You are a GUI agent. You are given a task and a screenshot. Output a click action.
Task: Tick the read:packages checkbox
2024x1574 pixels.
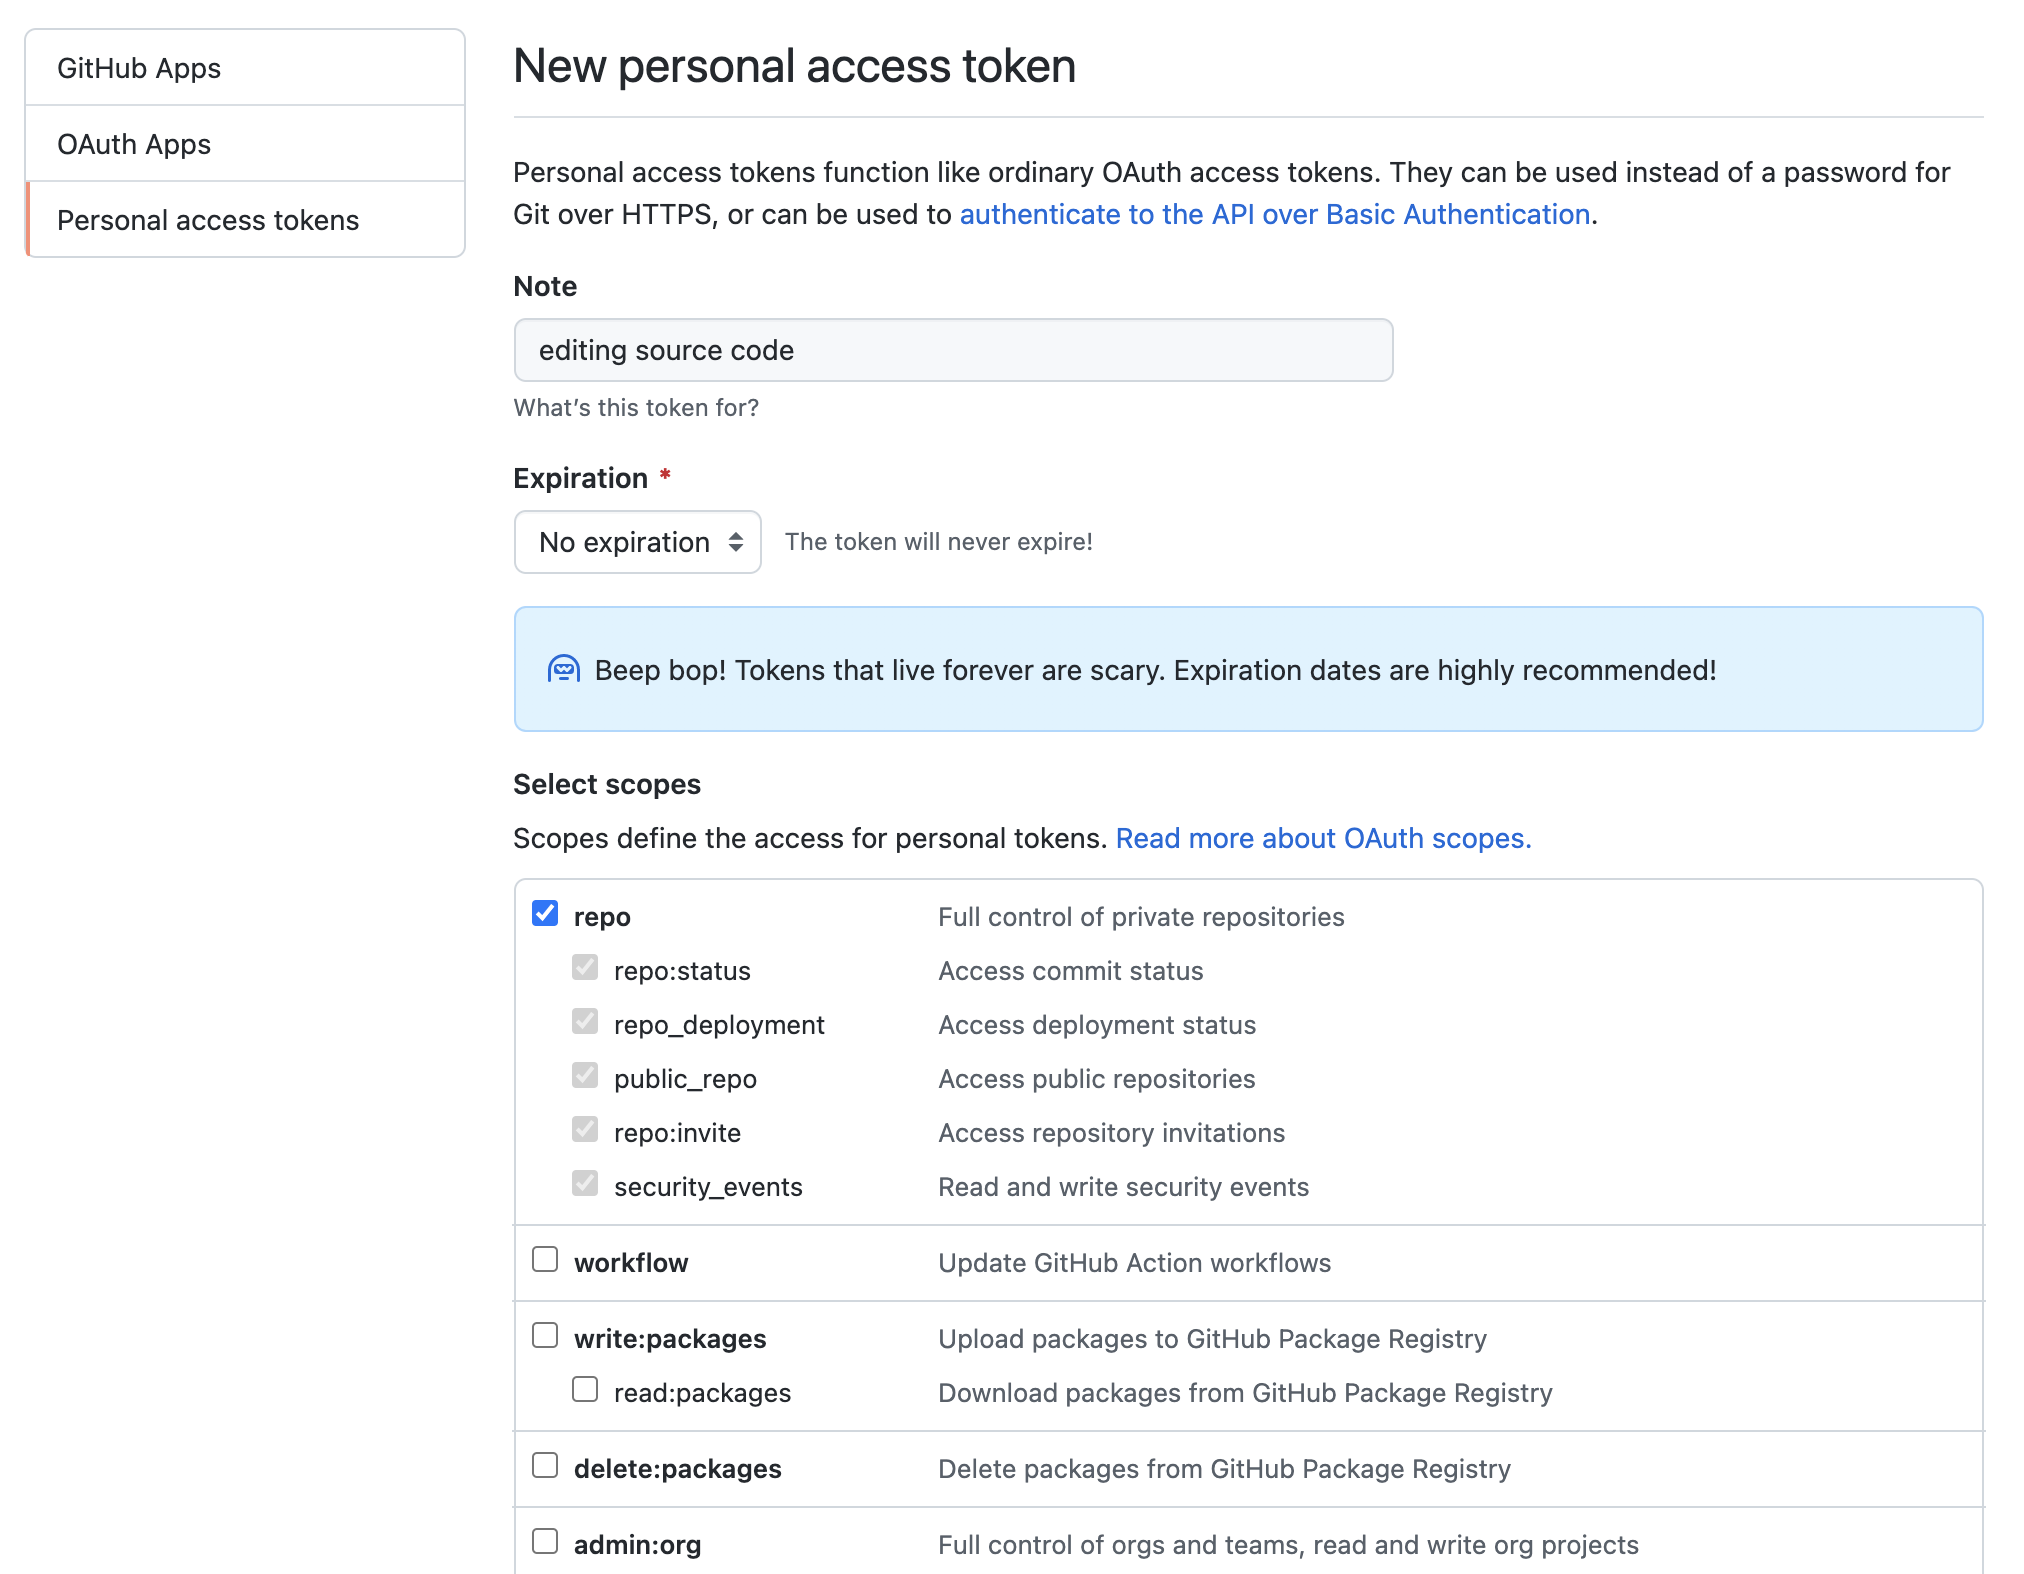[x=585, y=1389]
